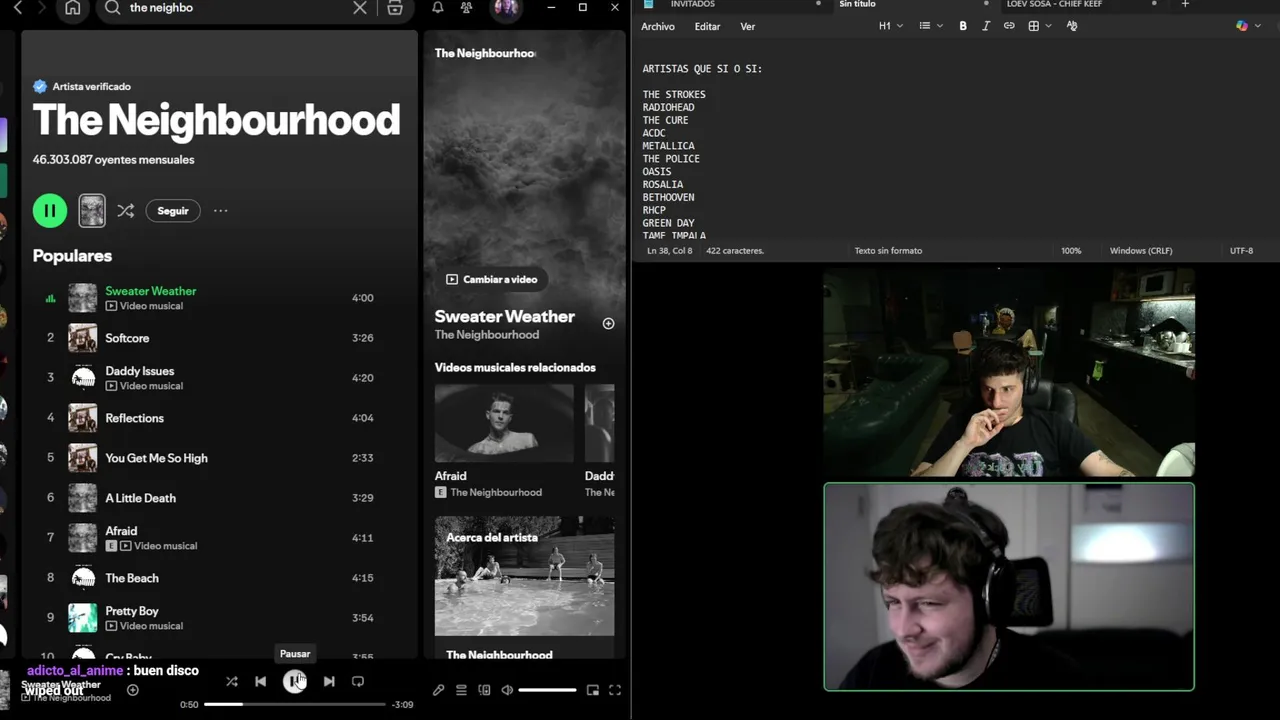
Task: Open the Editar menu in Notepad
Action: 707,26
